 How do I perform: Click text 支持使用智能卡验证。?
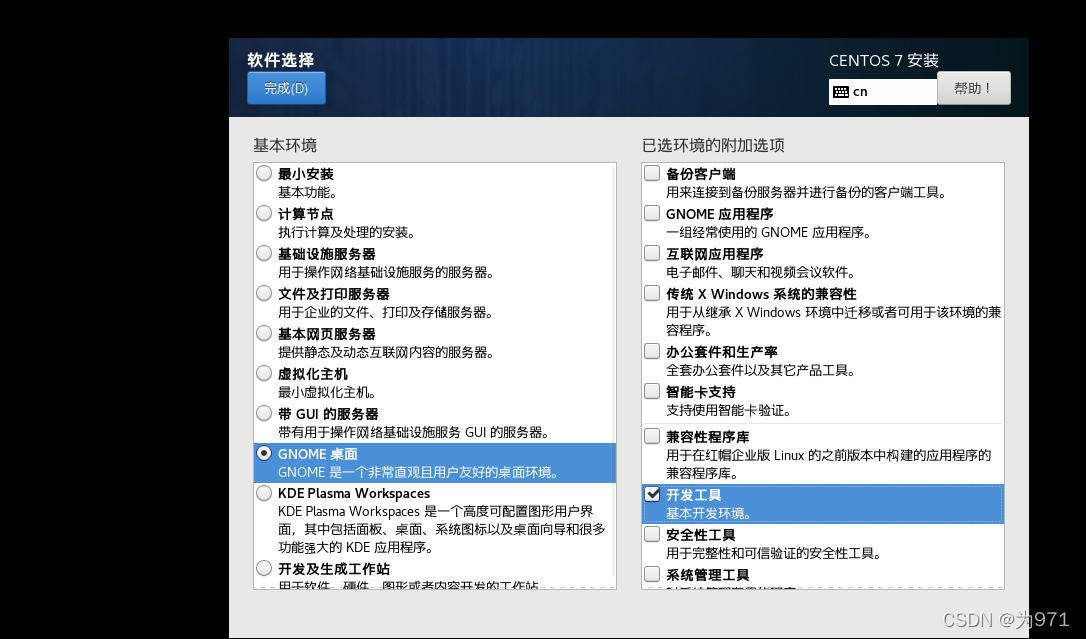(729, 411)
